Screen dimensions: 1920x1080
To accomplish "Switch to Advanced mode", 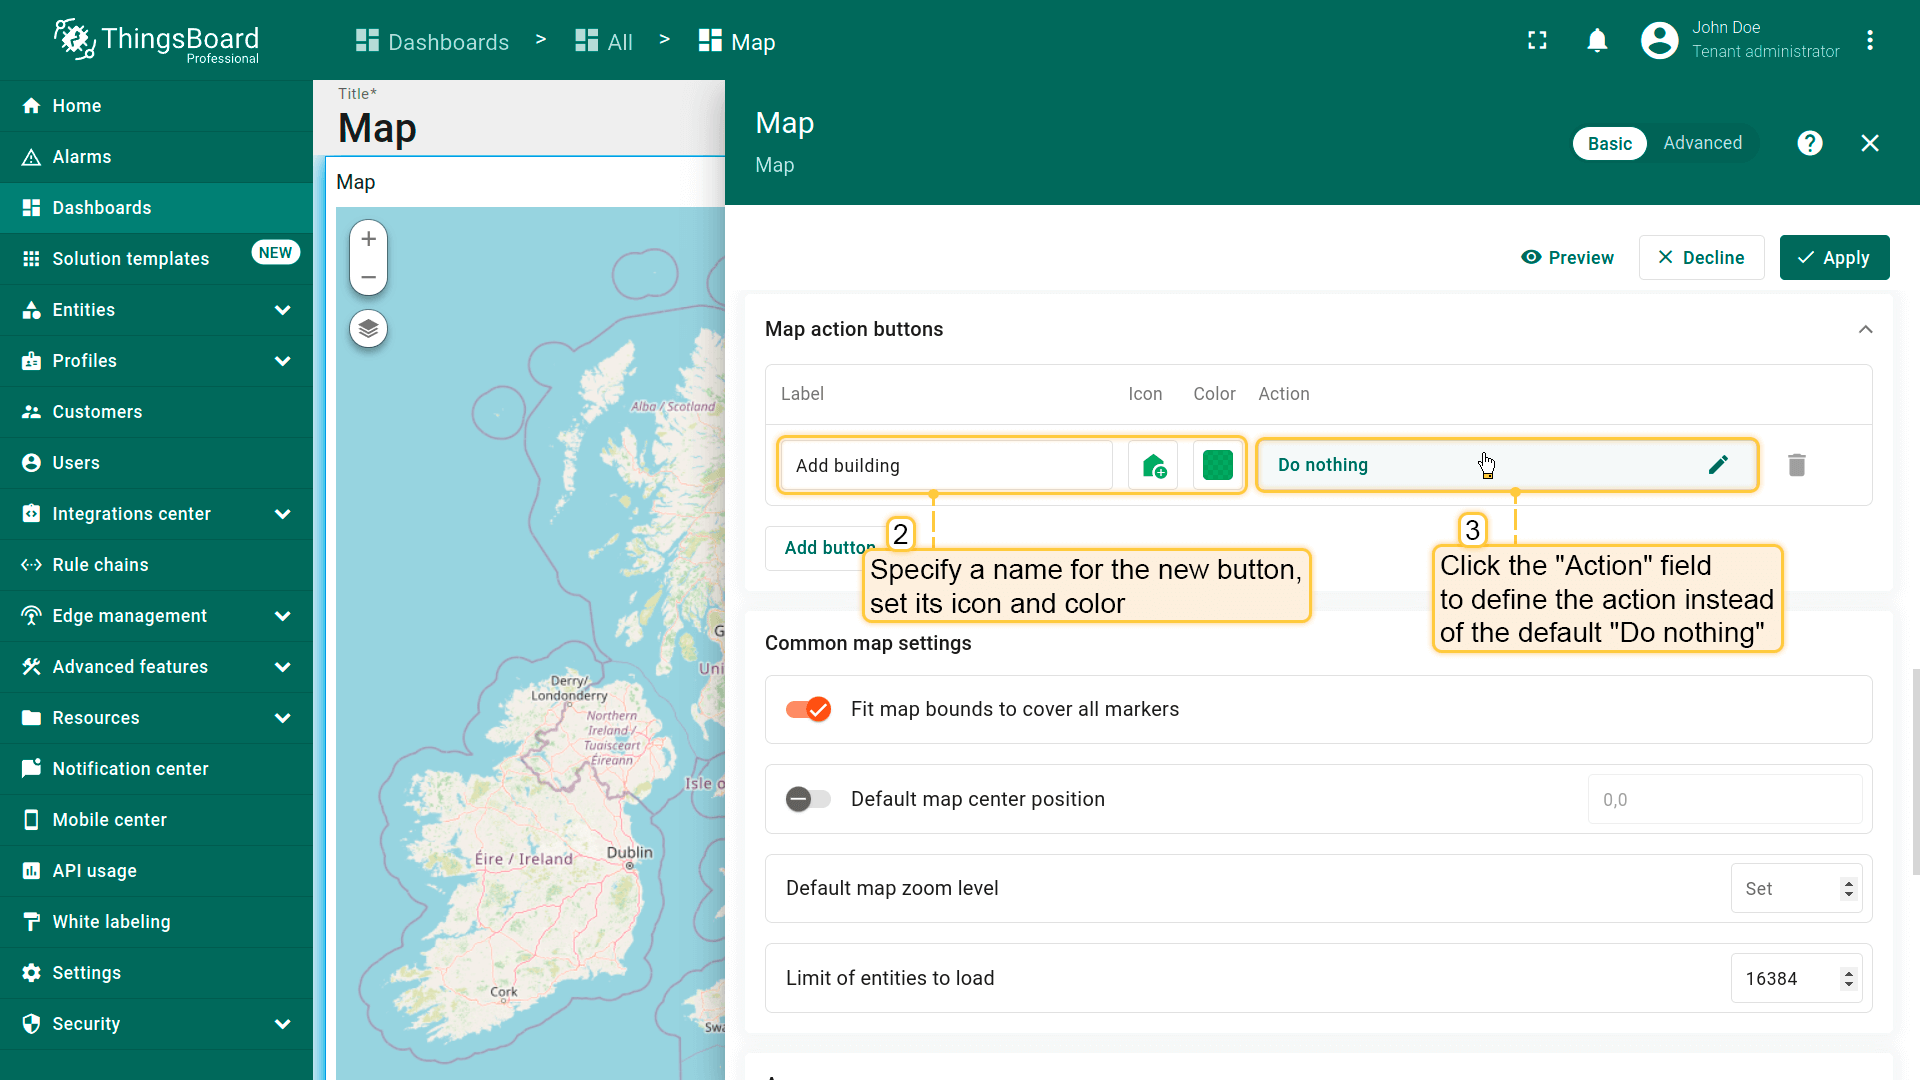I will 1702,143.
